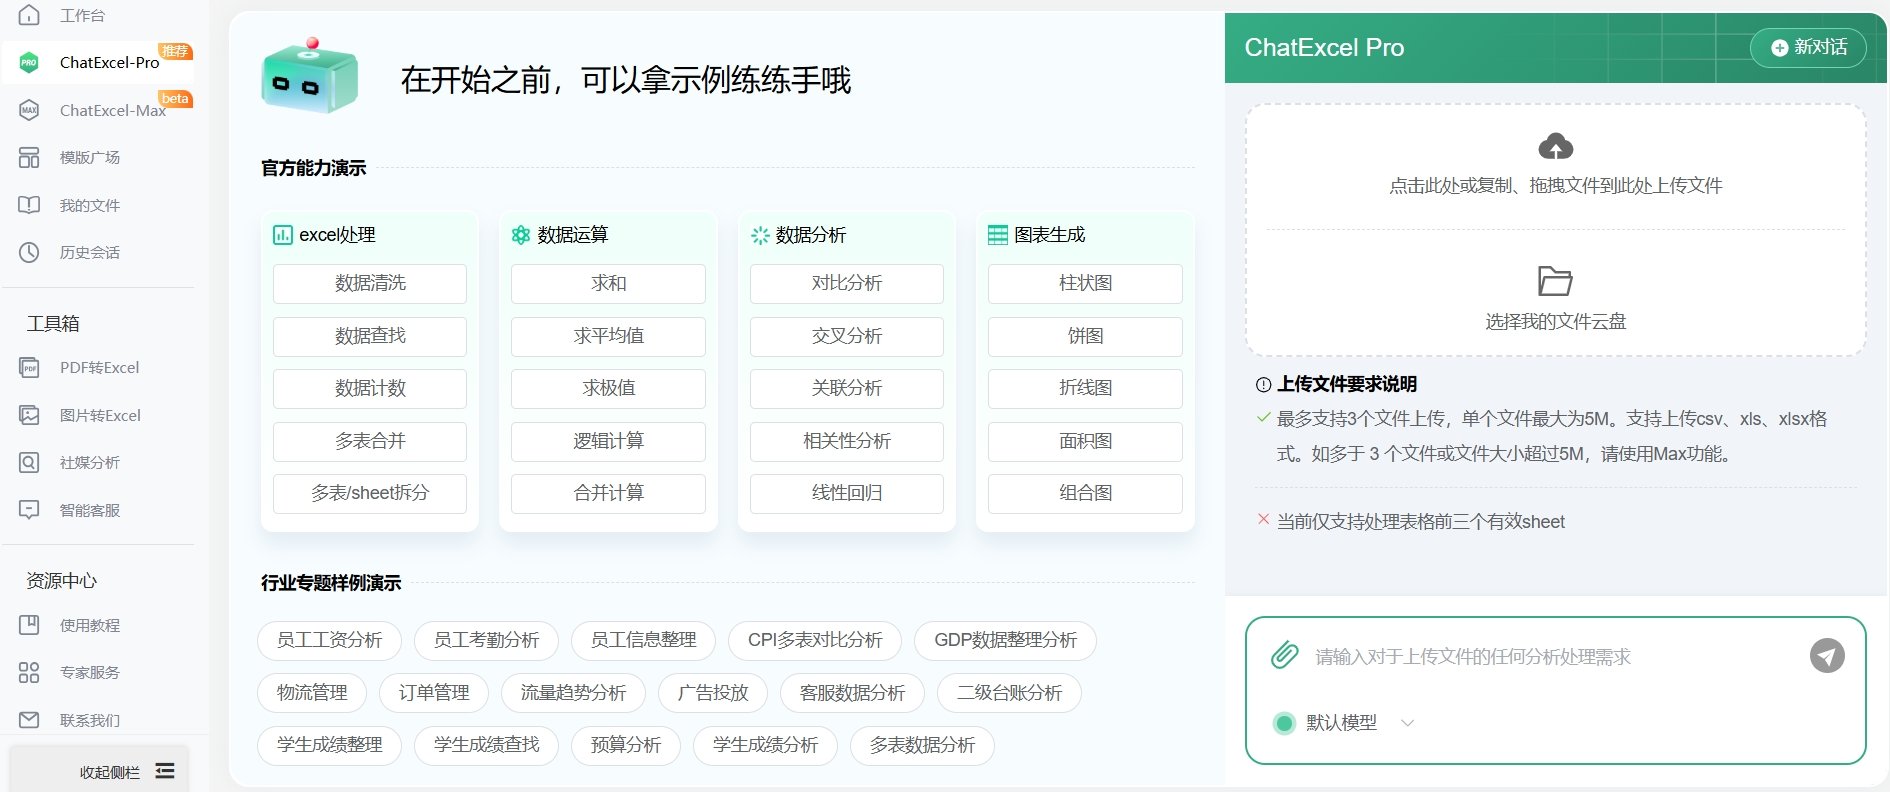Click the 联系我们 mail icon
Image resolution: width=1890 pixels, height=792 pixels.
coord(29,720)
